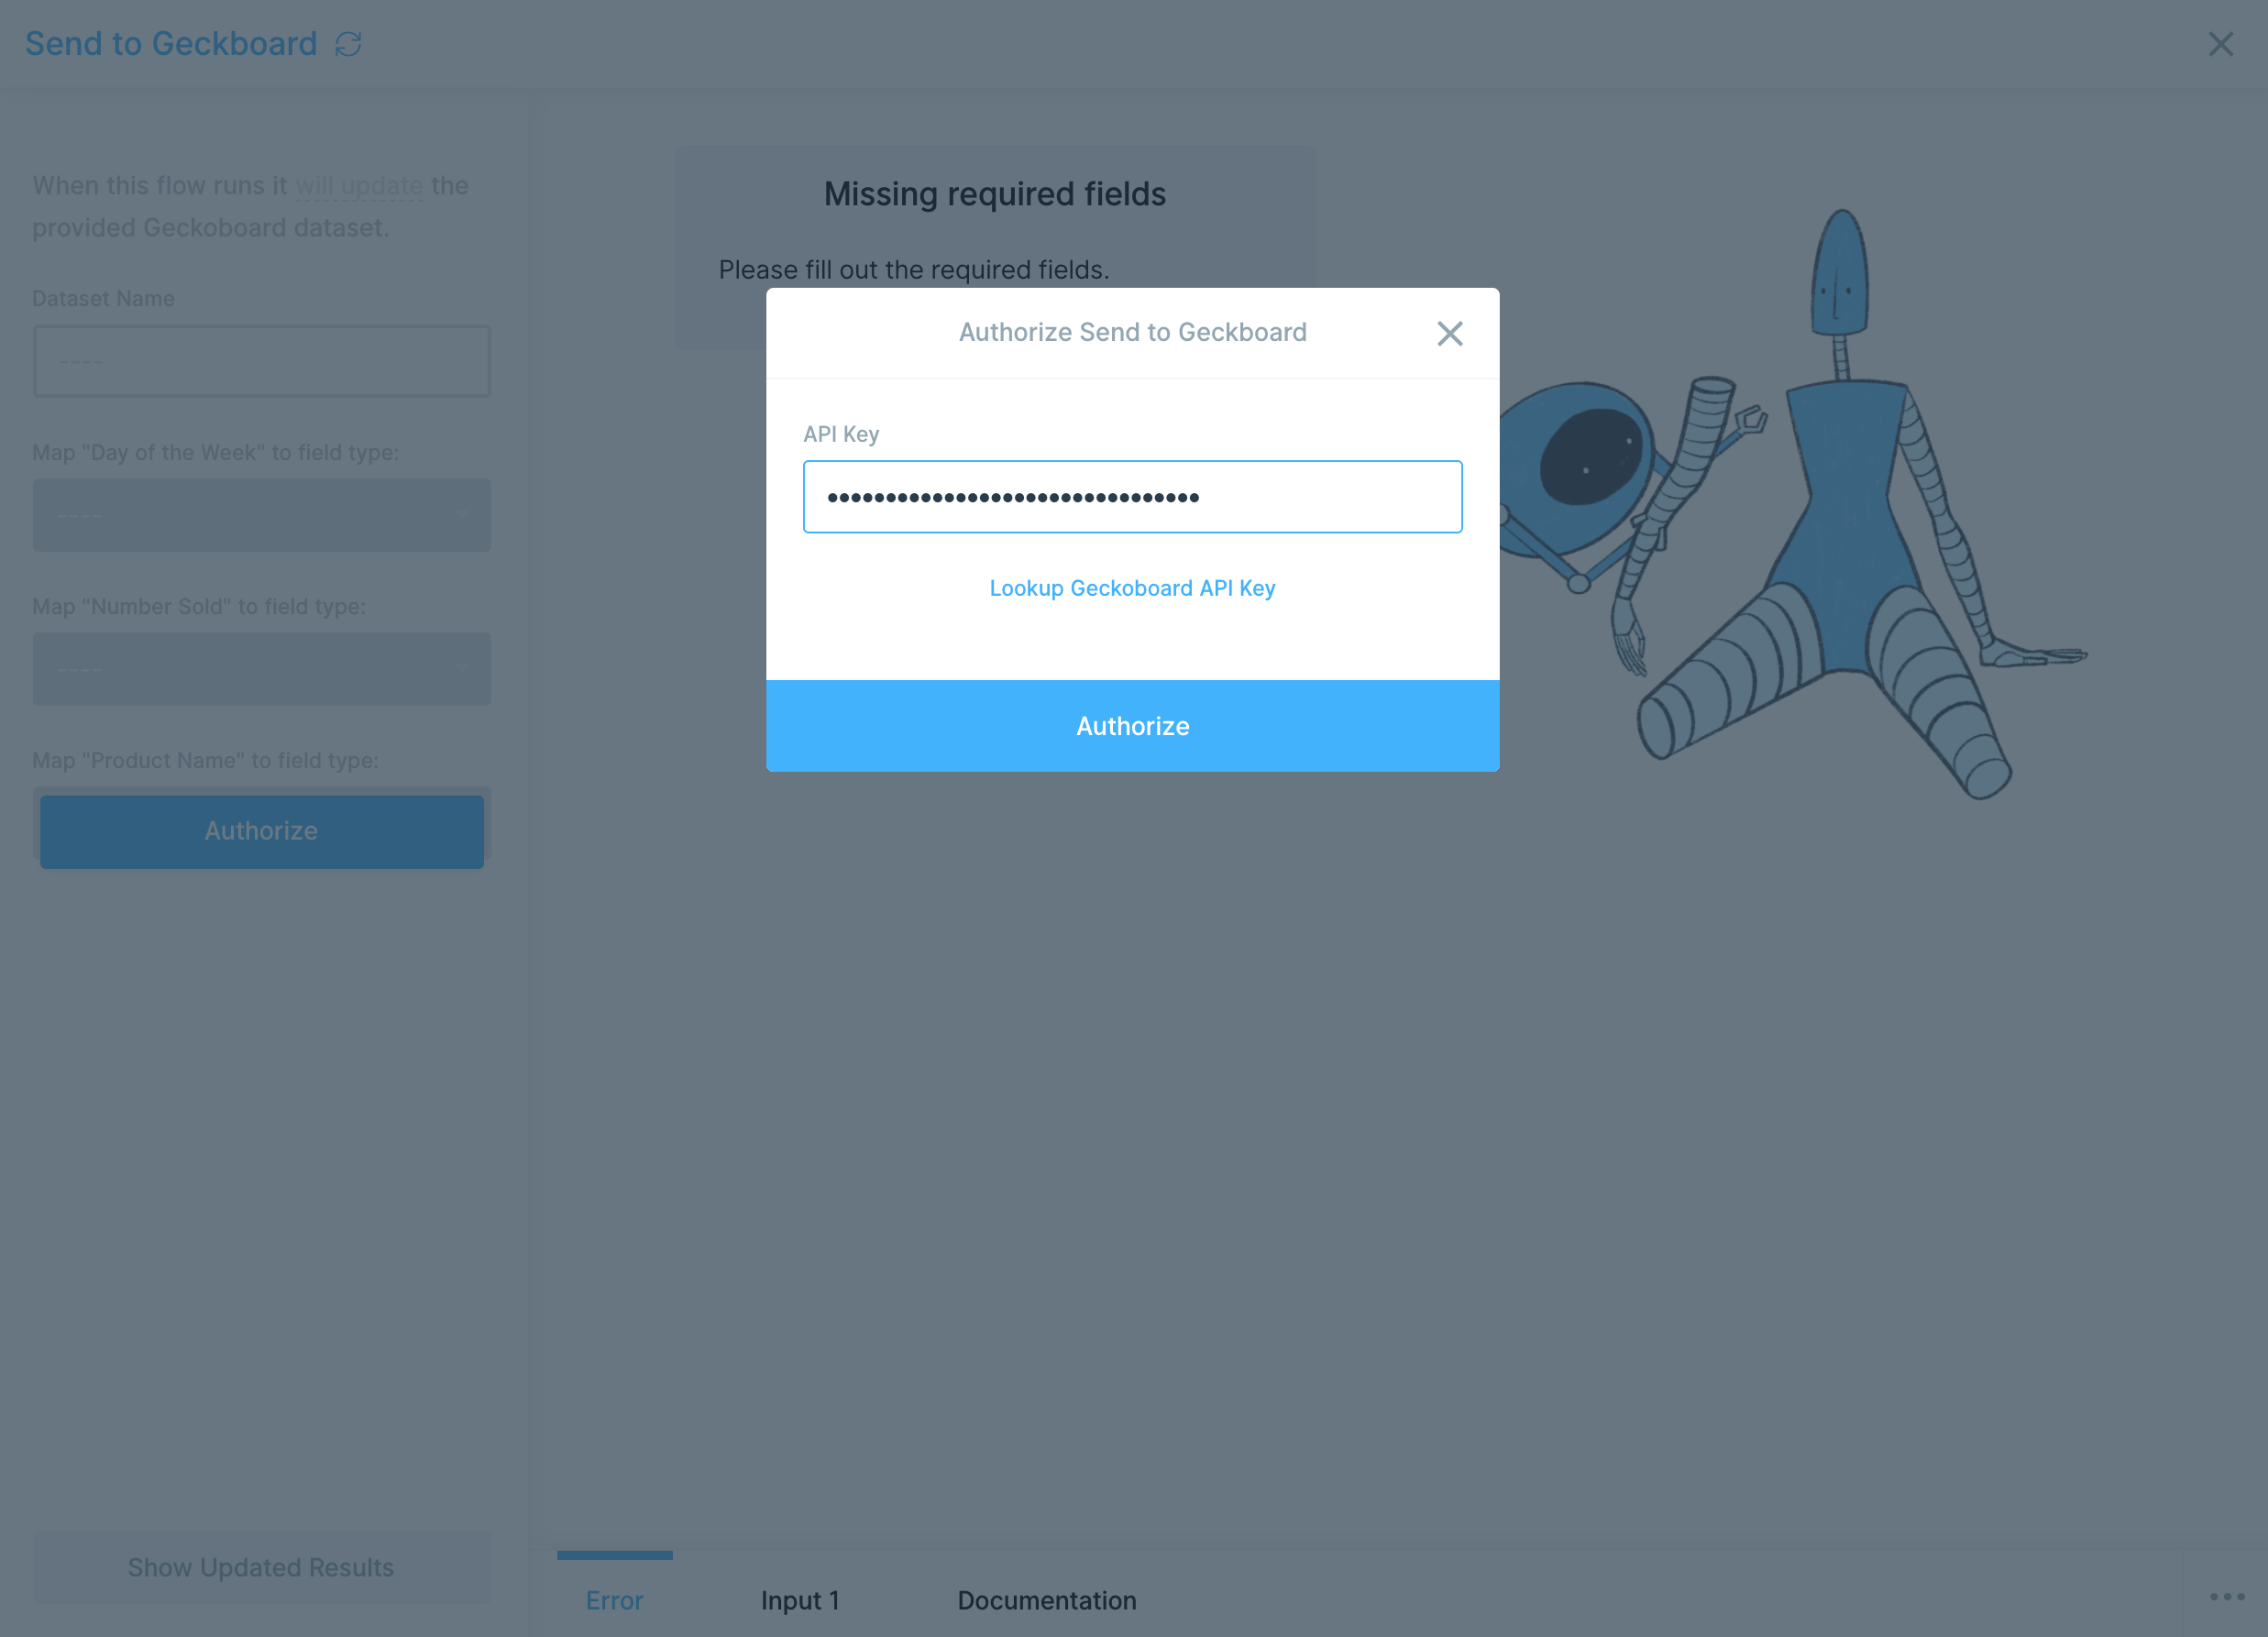This screenshot has width=2268, height=1637.
Task: Click the 'Send to Geckboard' panel title
Action: coord(171,44)
